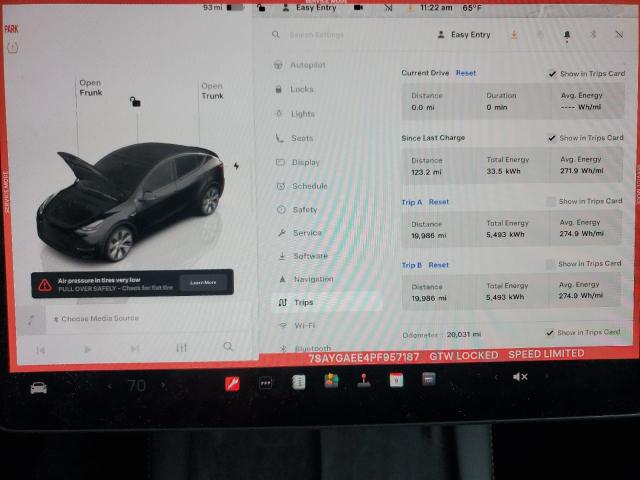This screenshot has height=480, width=640.
Task: Open the Software settings menu
Action: (303, 256)
